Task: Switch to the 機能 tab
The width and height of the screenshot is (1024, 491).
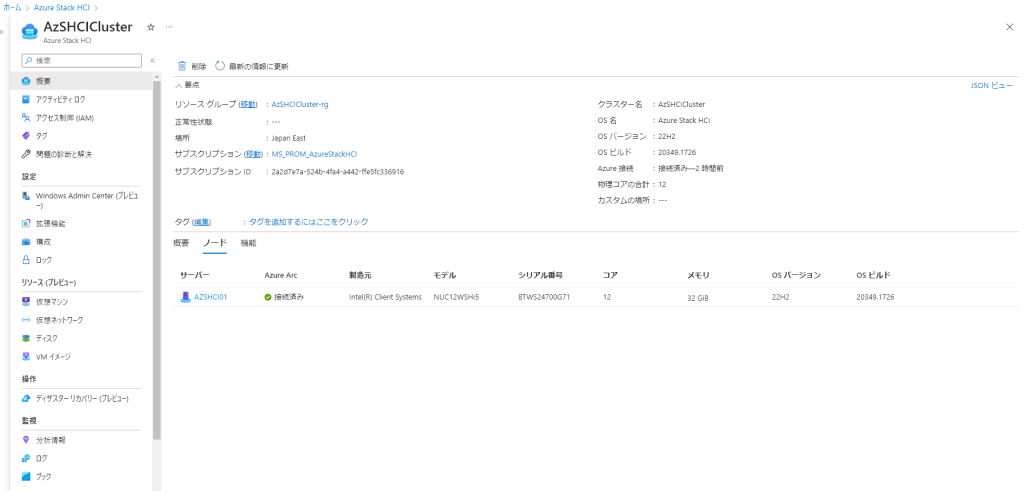Action: coord(248,243)
